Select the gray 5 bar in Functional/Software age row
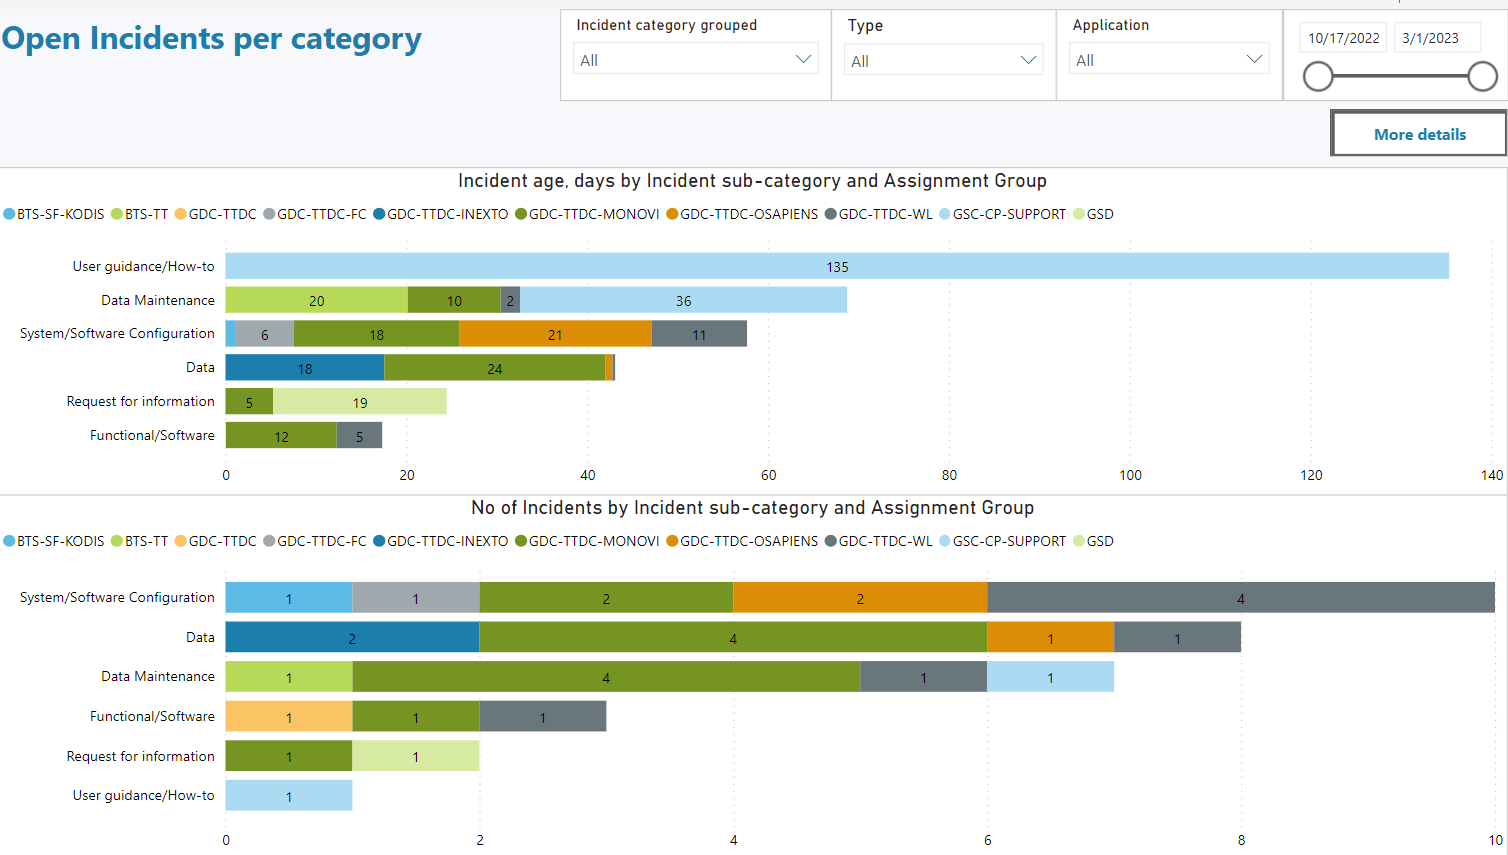Screen dimensions: 1508x855 click(359, 436)
